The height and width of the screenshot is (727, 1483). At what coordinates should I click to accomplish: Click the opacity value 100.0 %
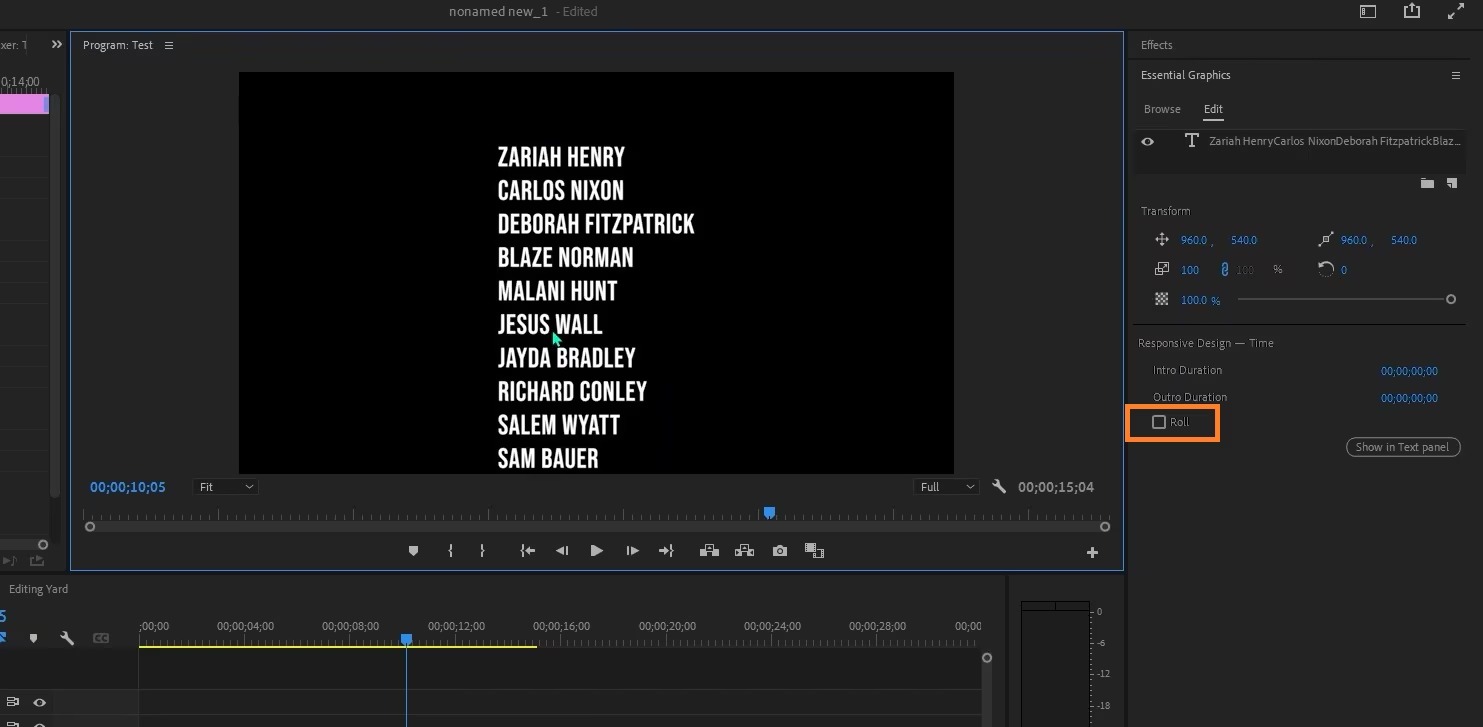coord(1201,300)
